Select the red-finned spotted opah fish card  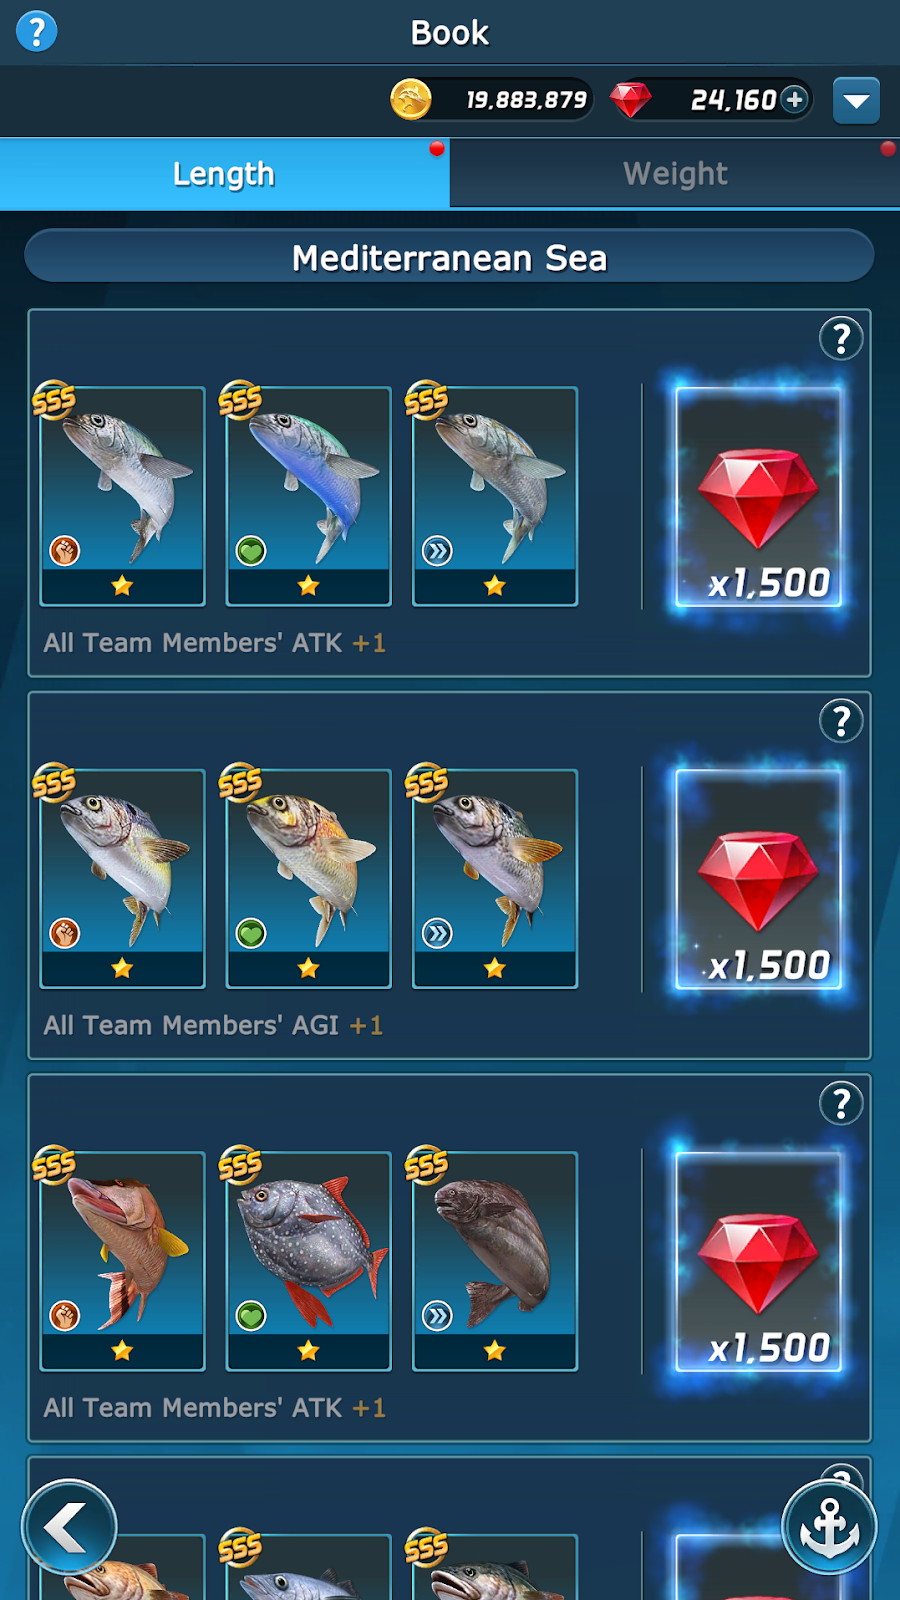coord(308,1261)
